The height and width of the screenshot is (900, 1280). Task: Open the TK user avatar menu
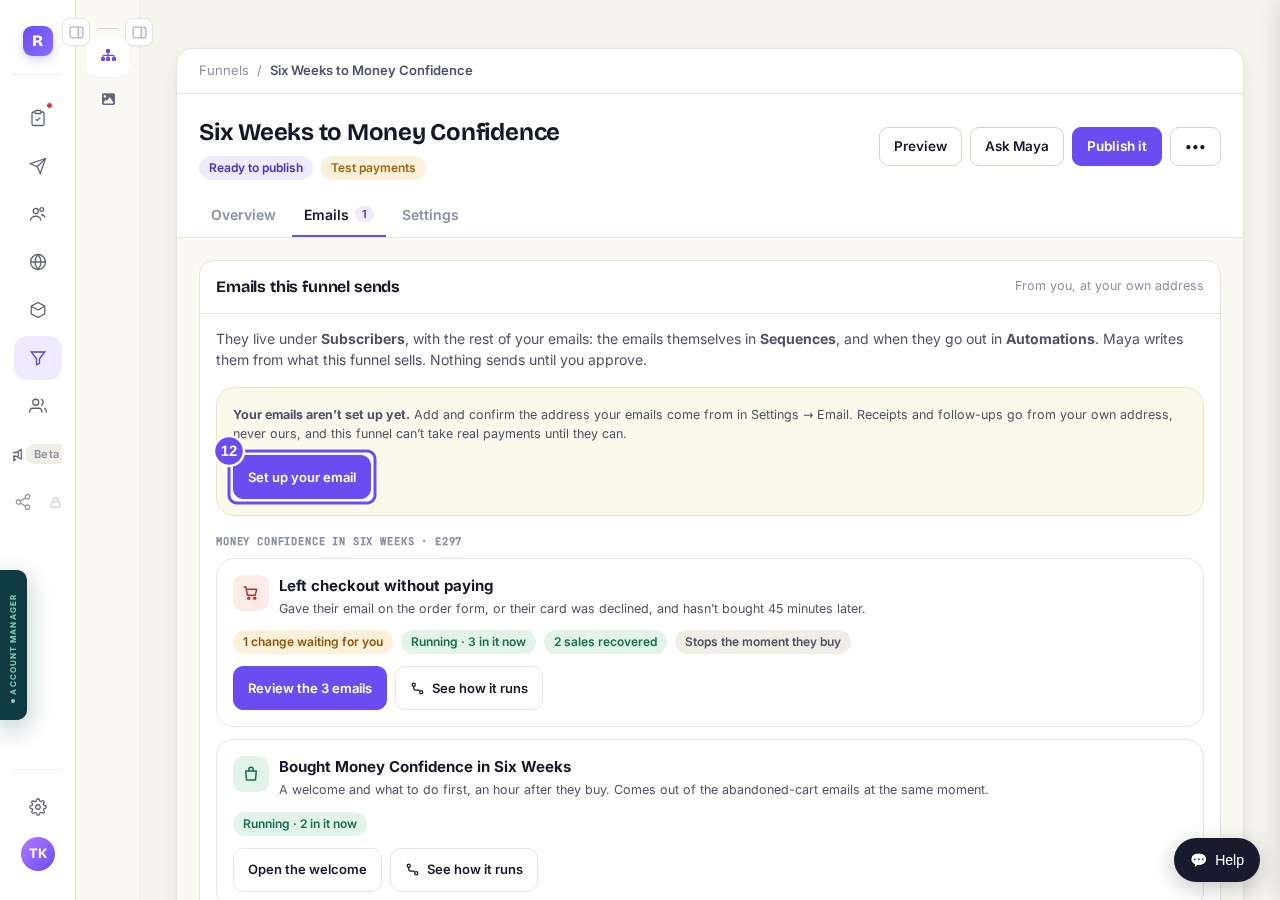tap(38, 854)
